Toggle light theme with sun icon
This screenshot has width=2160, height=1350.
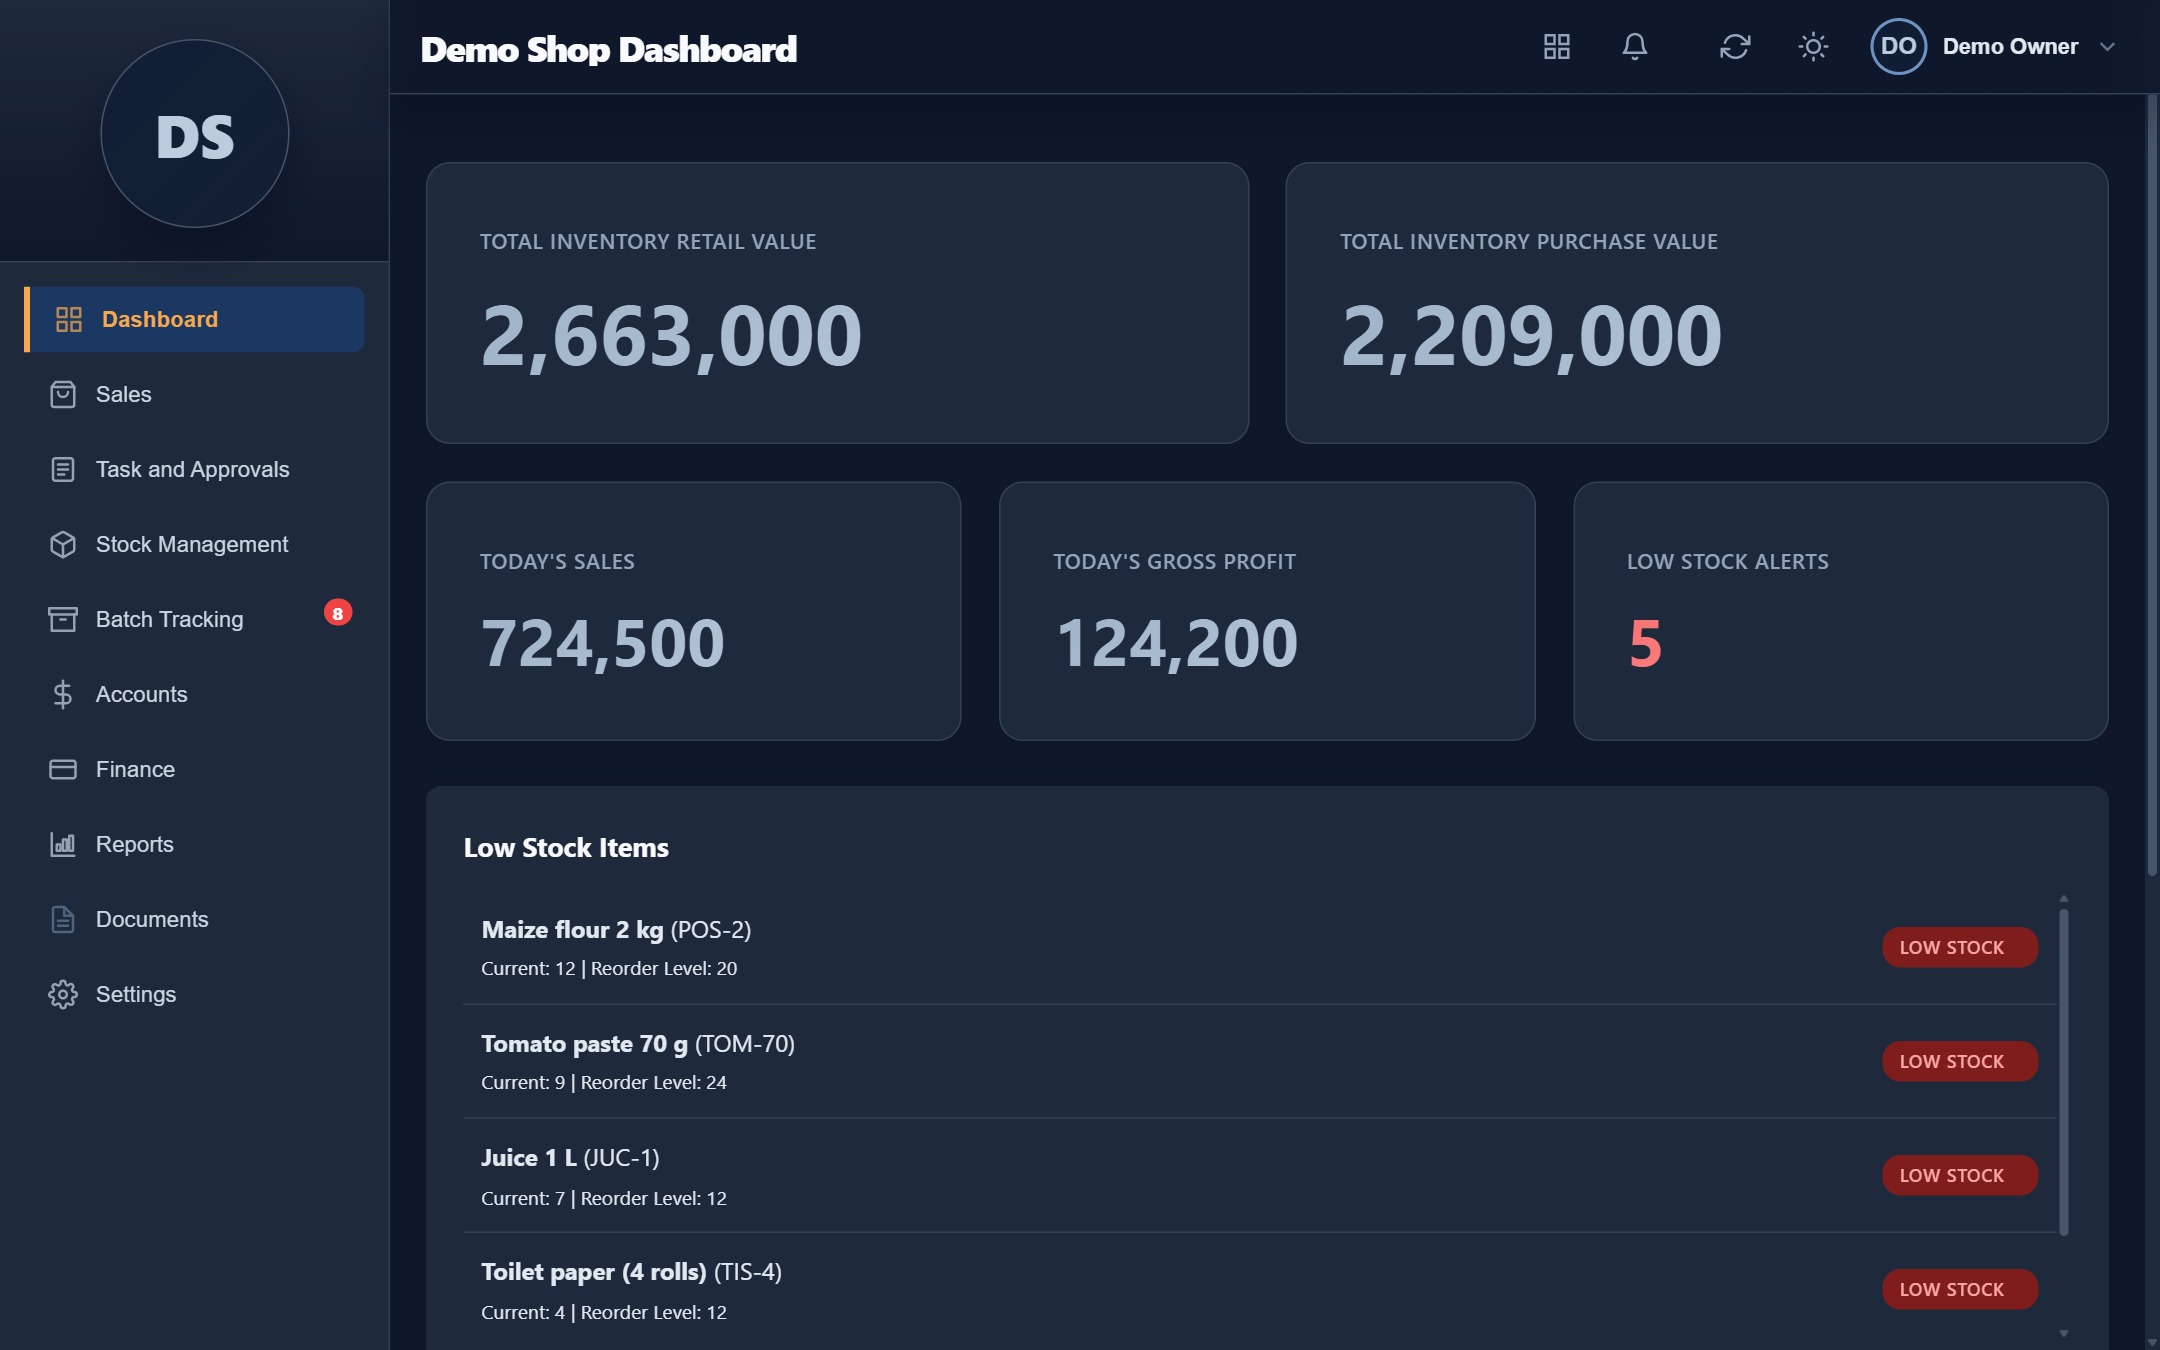pos(1813,47)
